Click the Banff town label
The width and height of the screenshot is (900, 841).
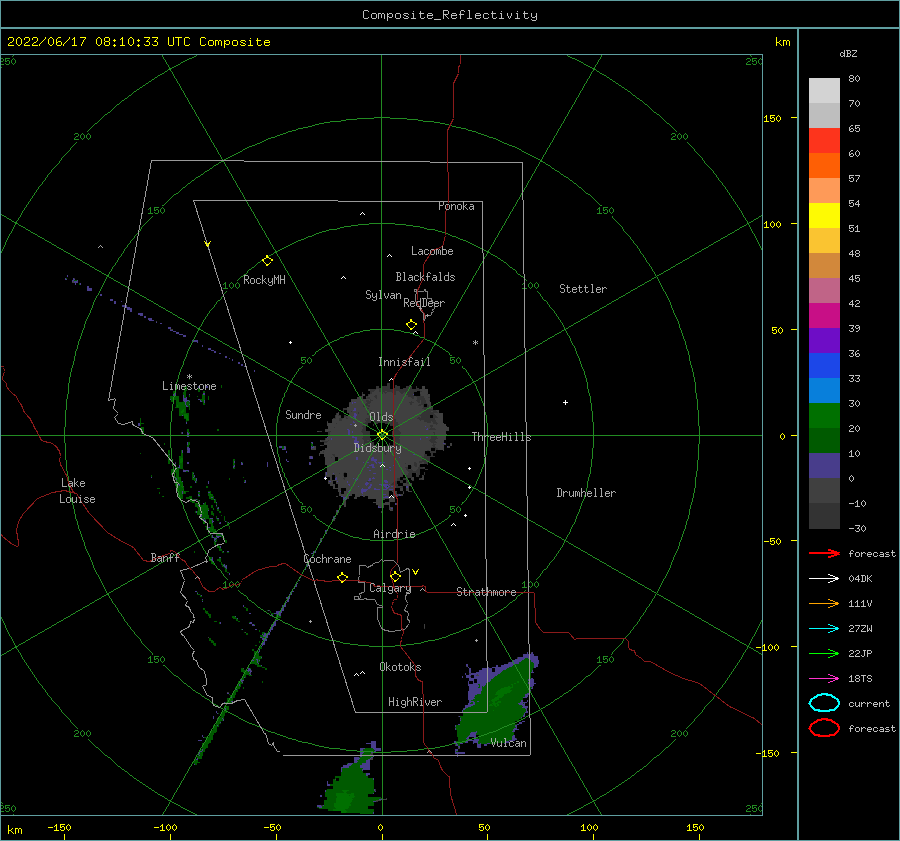coord(165,558)
